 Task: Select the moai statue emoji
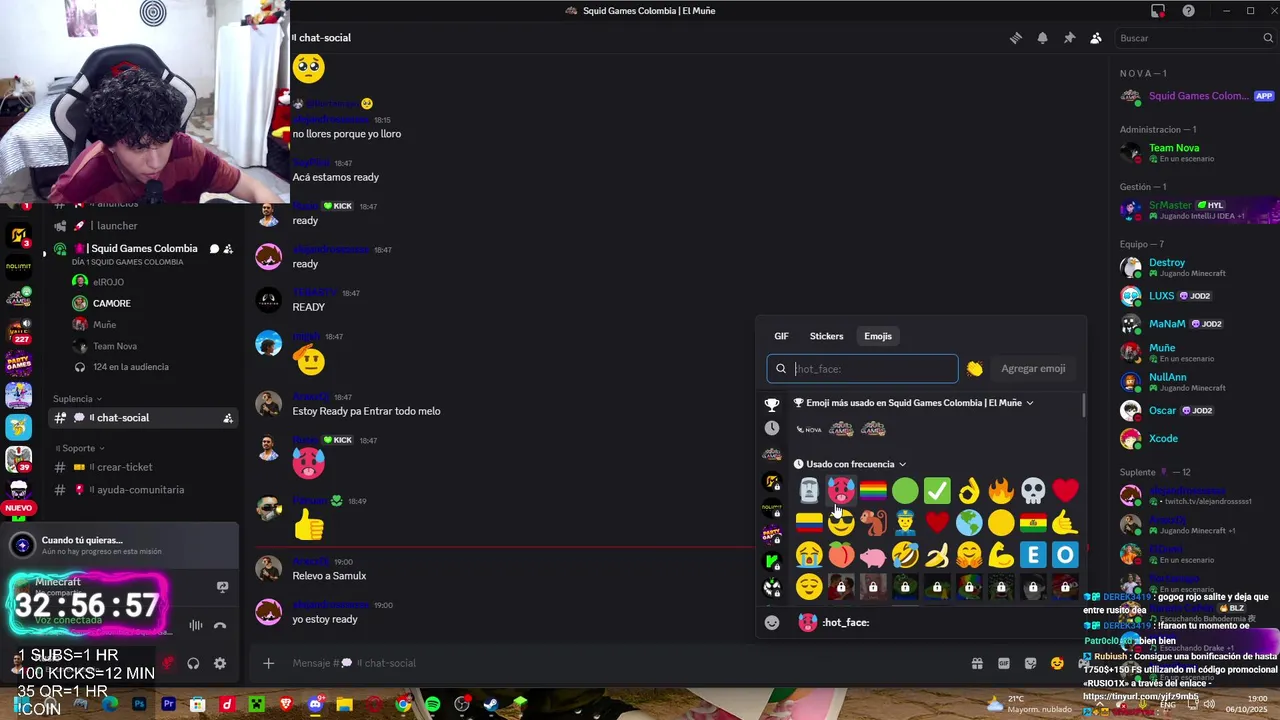809,490
